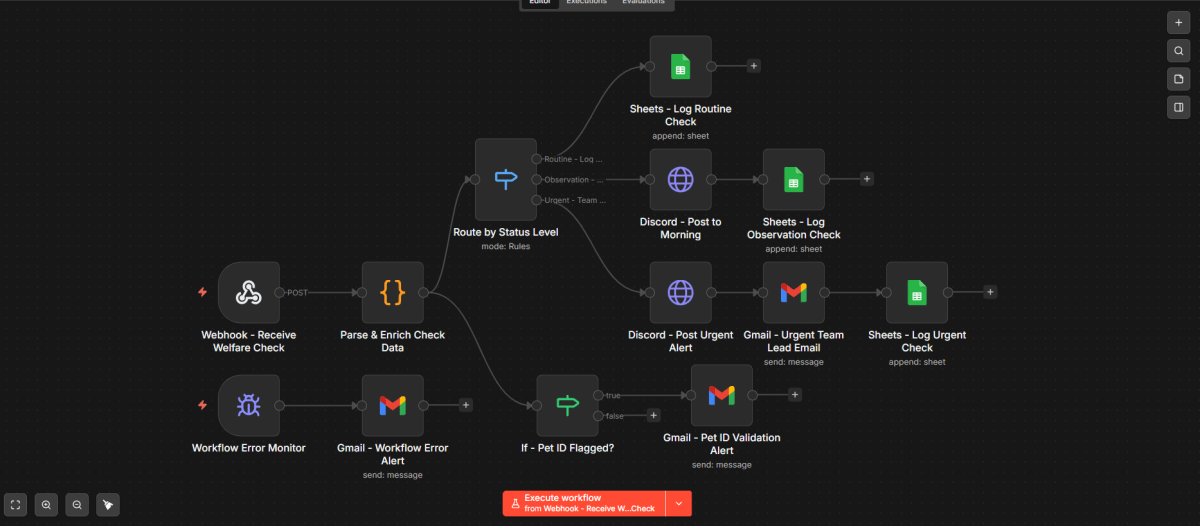The width and height of the screenshot is (1200, 526).
Task: Click the Routine output of Route node
Action: point(537,159)
